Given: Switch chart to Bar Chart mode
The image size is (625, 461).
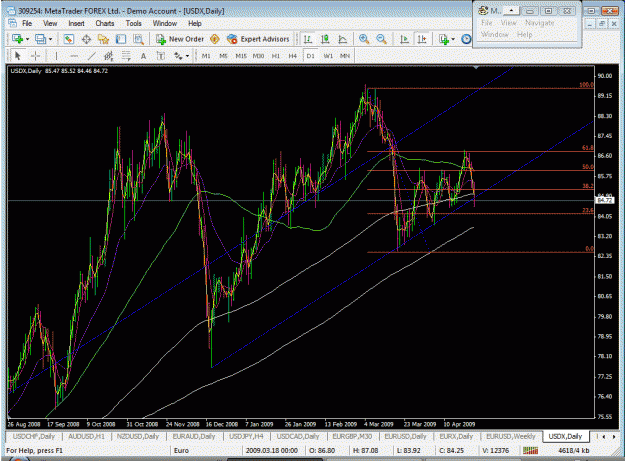Looking at the screenshot, I should (x=307, y=39).
